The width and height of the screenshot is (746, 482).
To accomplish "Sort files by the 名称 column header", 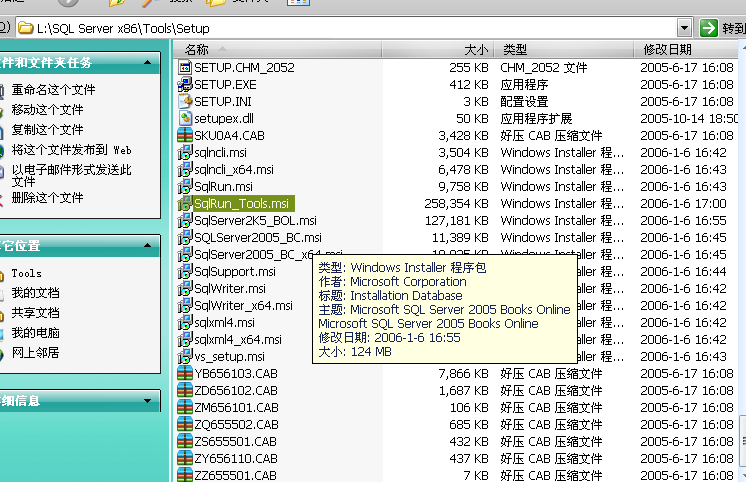I will point(197,49).
